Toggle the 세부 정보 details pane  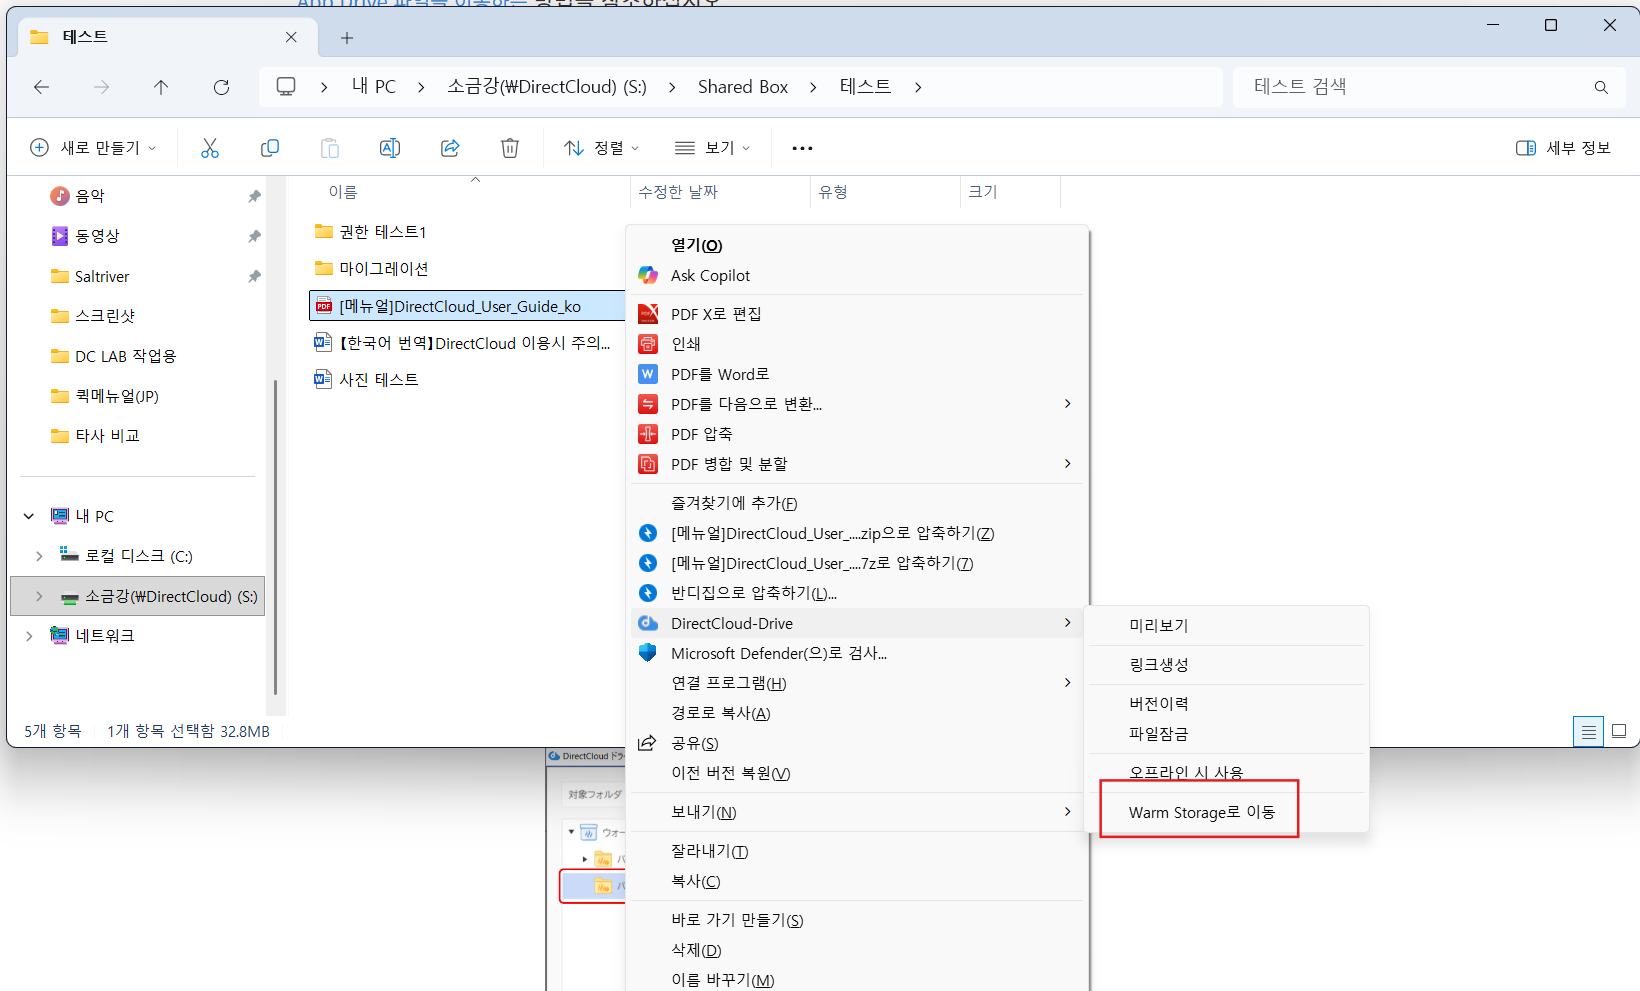click(1563, 148)
